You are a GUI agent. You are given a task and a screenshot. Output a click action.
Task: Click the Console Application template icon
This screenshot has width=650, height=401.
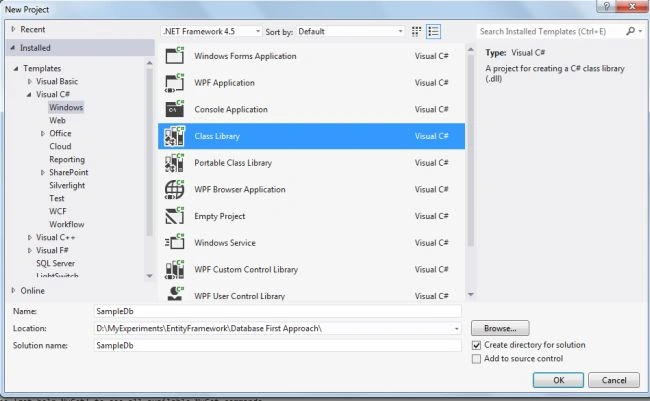(175, 109)
